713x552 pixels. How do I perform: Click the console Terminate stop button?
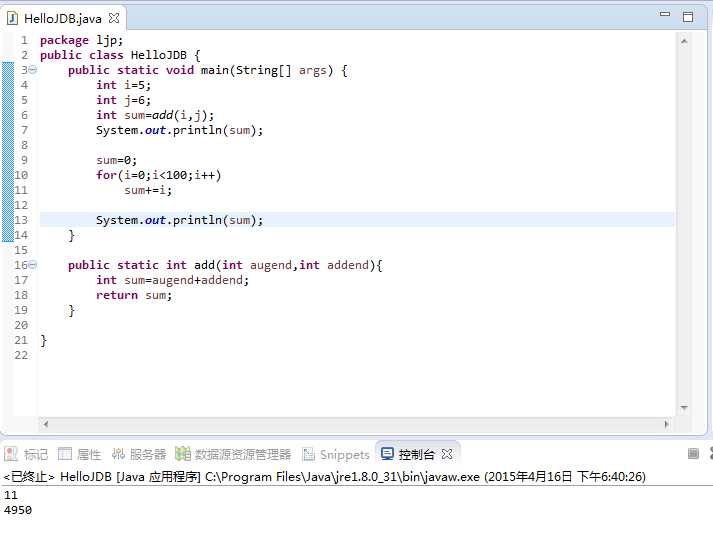693,453
